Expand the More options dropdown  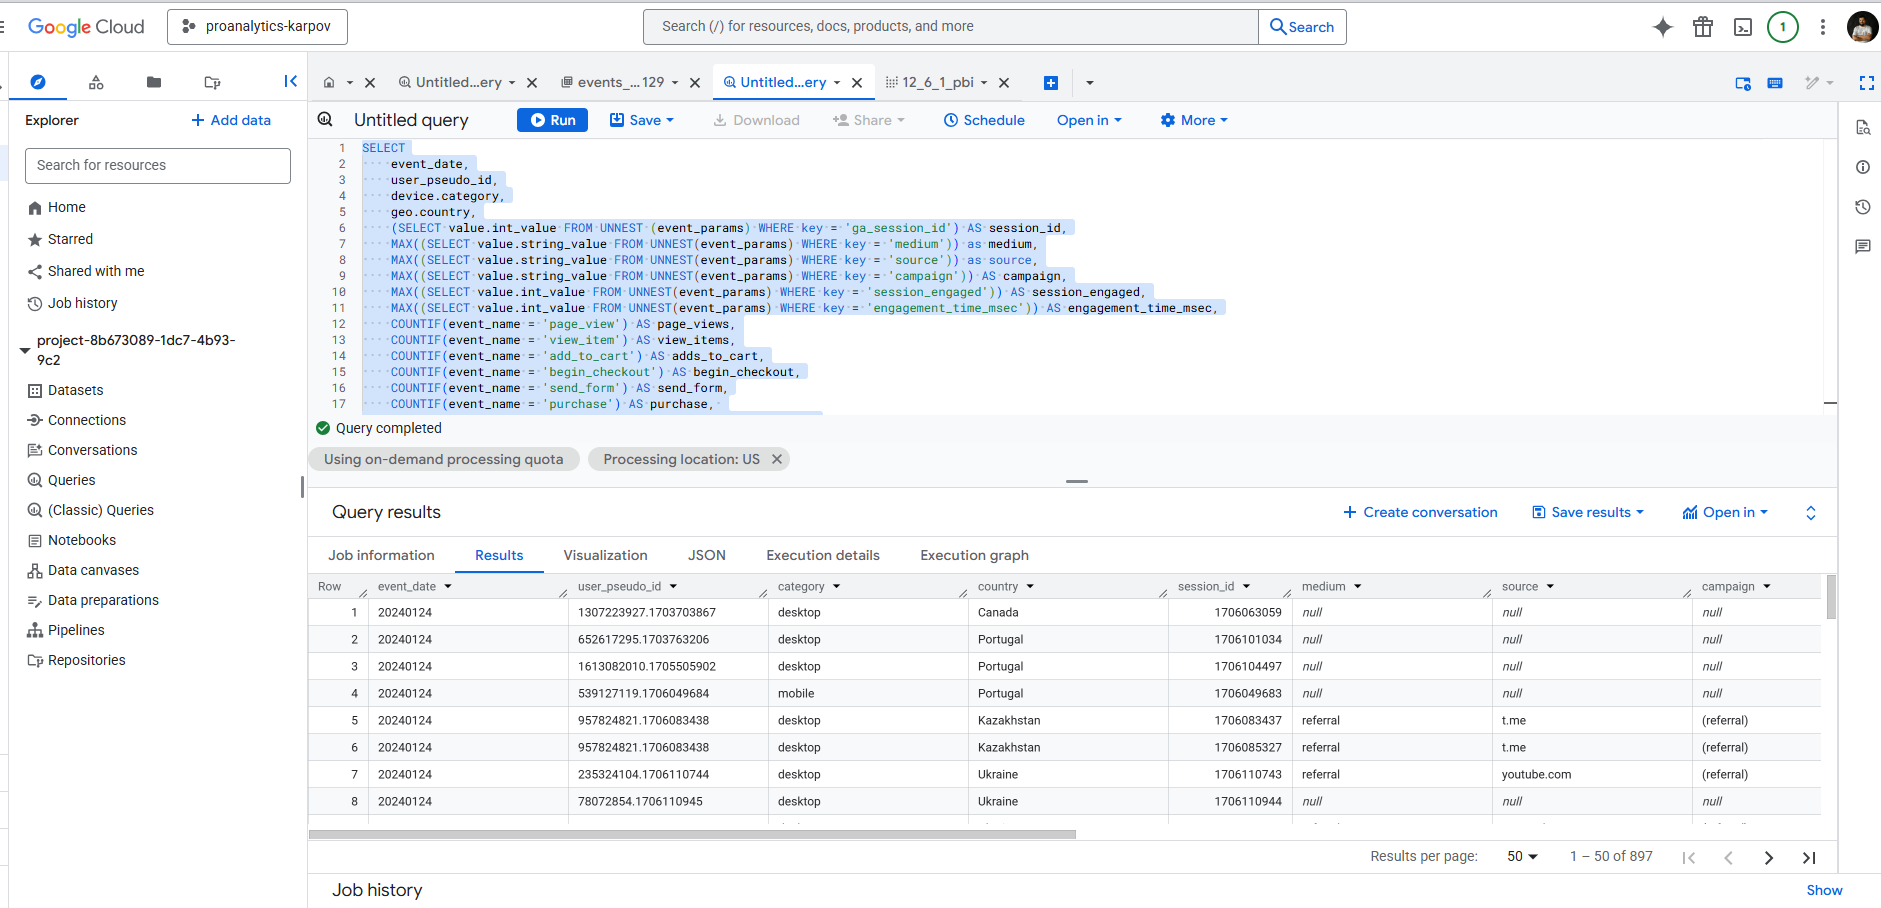(1194, 120)
